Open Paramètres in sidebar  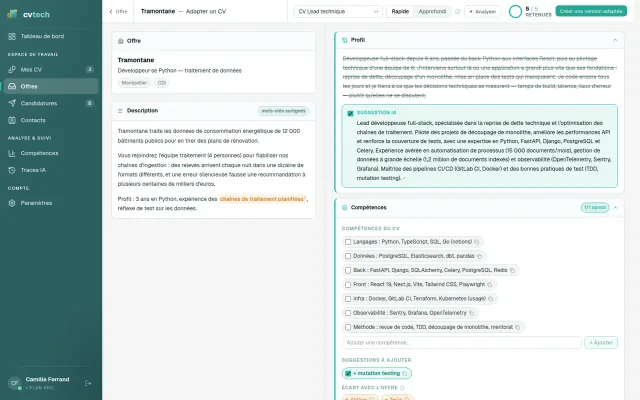point(51,203)
